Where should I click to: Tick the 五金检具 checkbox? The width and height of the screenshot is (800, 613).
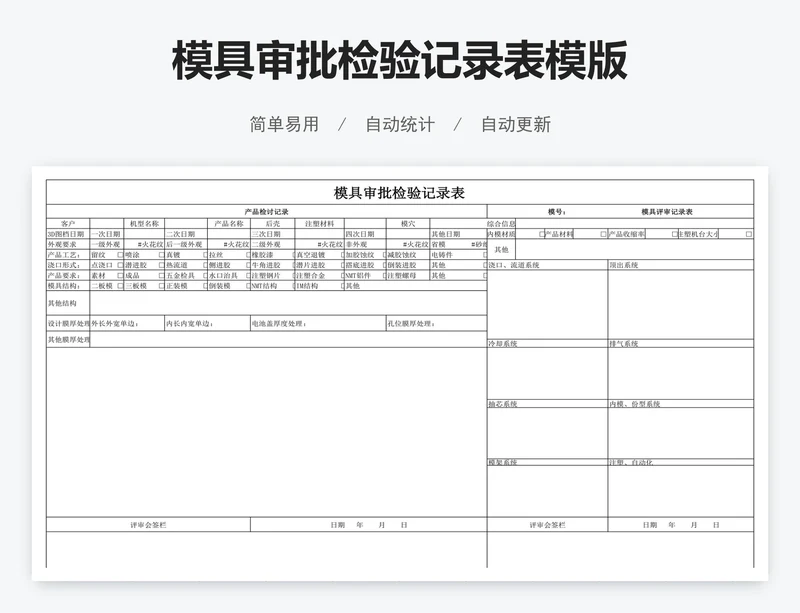[x=205, y=275]
